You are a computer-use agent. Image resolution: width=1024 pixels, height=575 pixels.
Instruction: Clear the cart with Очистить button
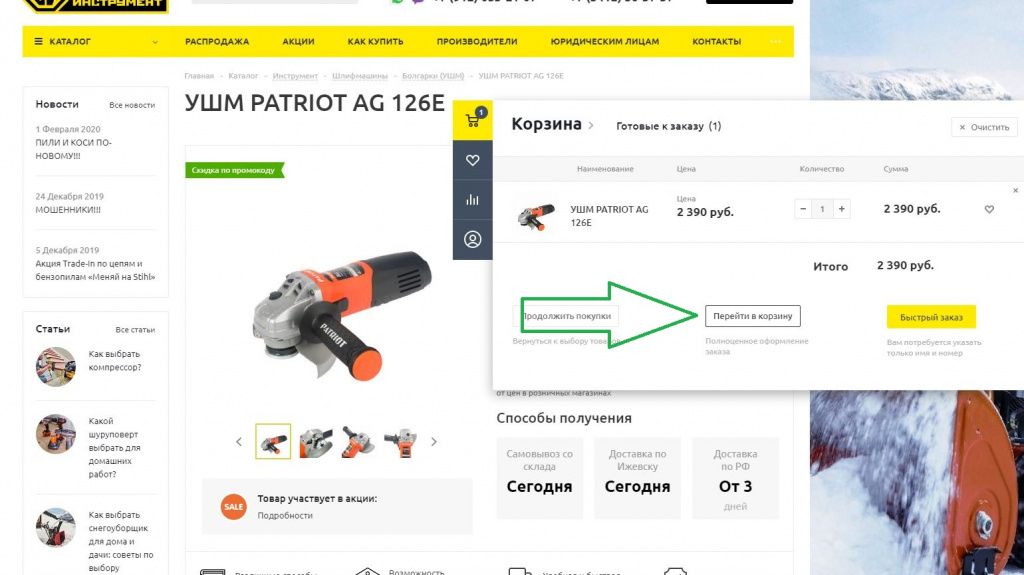(984, 127)
